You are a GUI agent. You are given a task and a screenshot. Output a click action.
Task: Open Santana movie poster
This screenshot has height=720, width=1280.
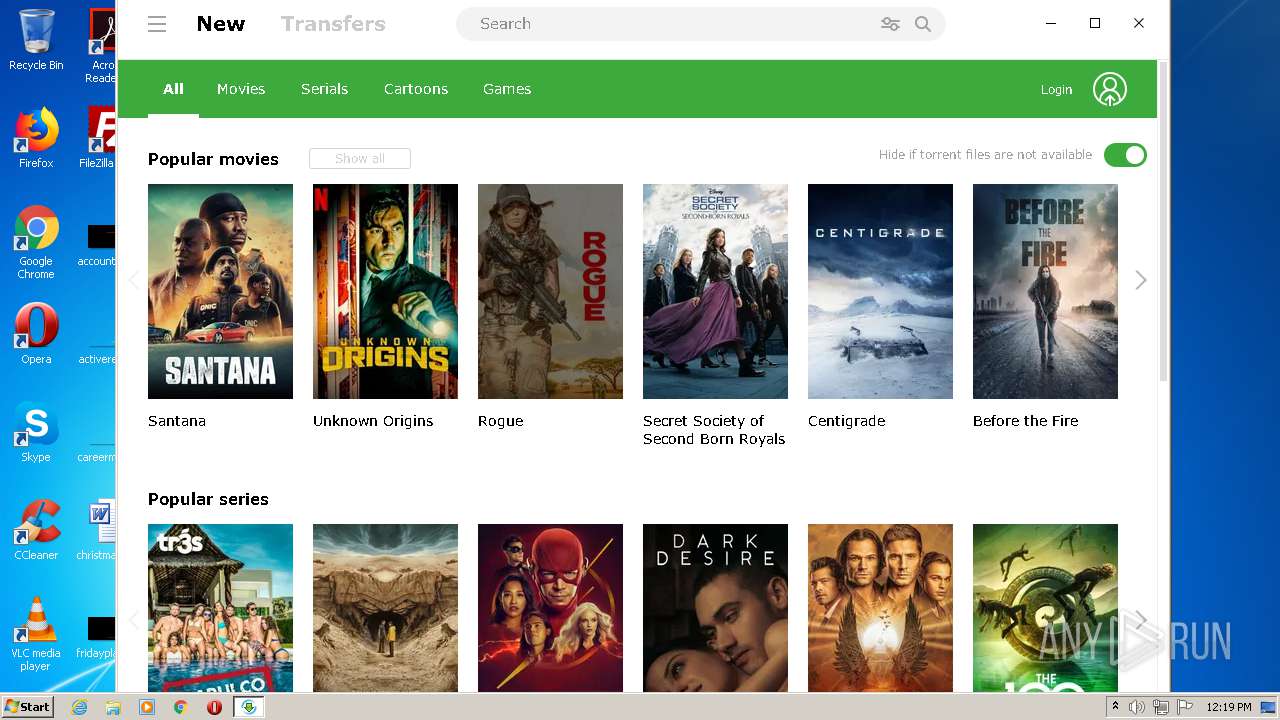pyautogui.click(x=220, y=291)
